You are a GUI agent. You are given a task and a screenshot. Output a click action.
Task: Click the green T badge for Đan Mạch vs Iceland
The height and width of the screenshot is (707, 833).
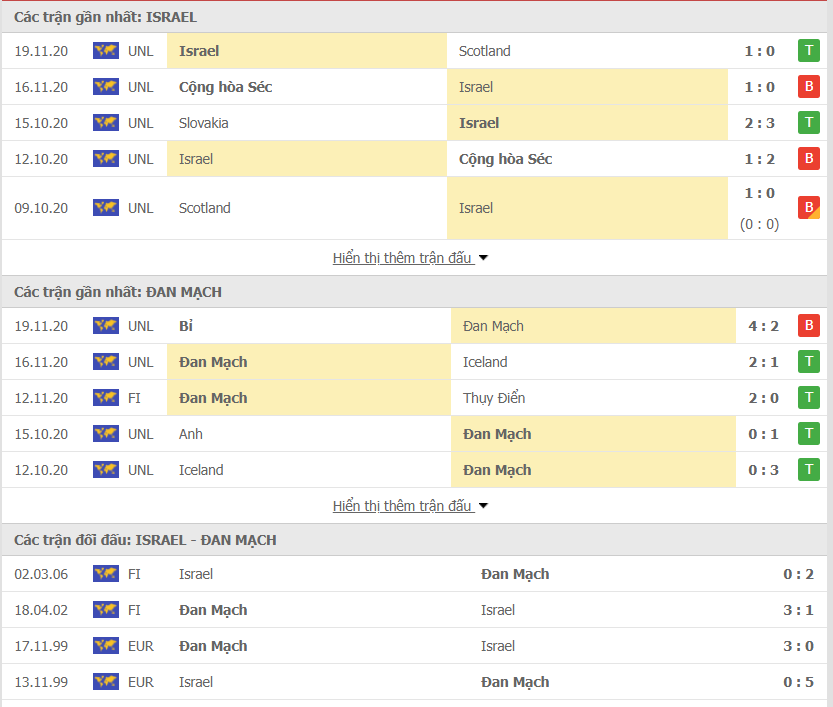point(809,361)
